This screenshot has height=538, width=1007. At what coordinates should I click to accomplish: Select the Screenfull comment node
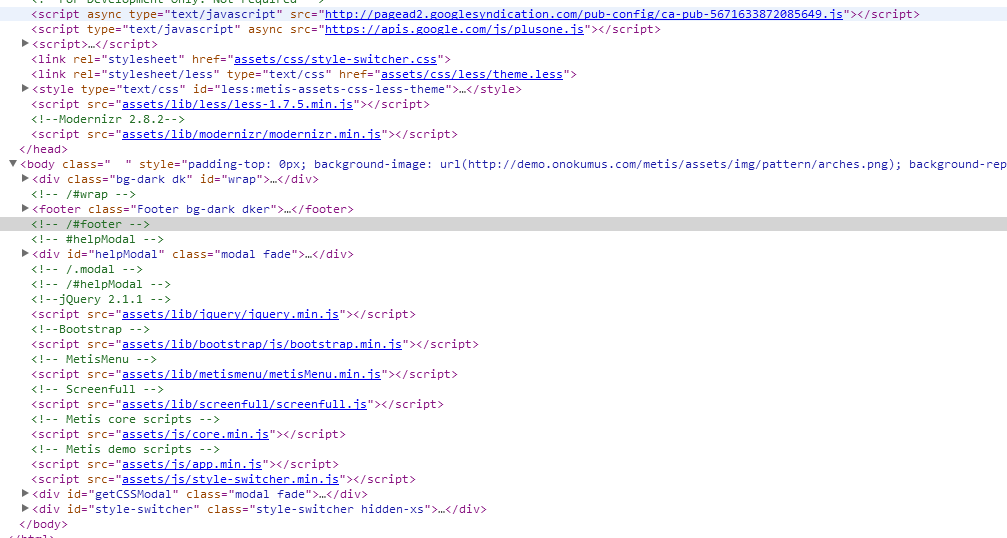click(x=97, y=389)
